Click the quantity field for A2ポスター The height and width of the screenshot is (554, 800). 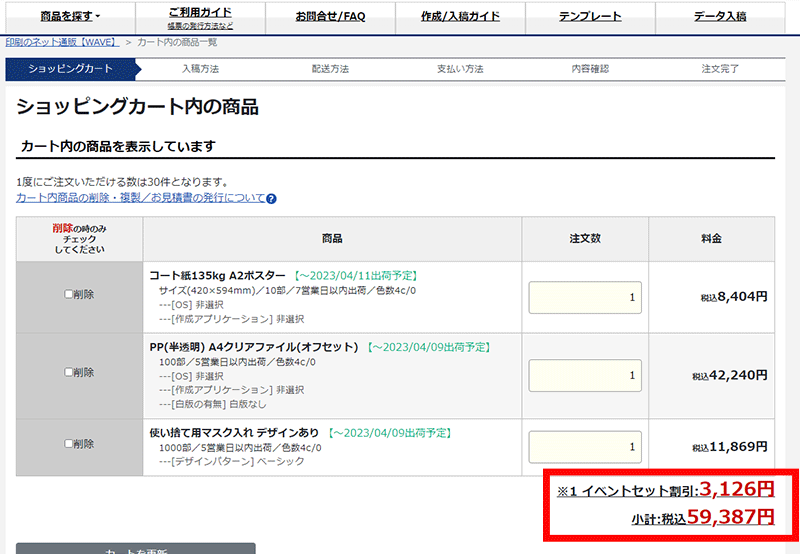point(585,297)
